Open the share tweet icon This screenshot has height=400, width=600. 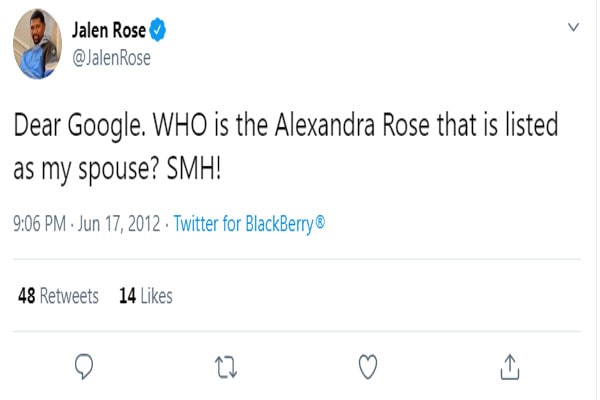pyautogui.click(x=509, y=368)
